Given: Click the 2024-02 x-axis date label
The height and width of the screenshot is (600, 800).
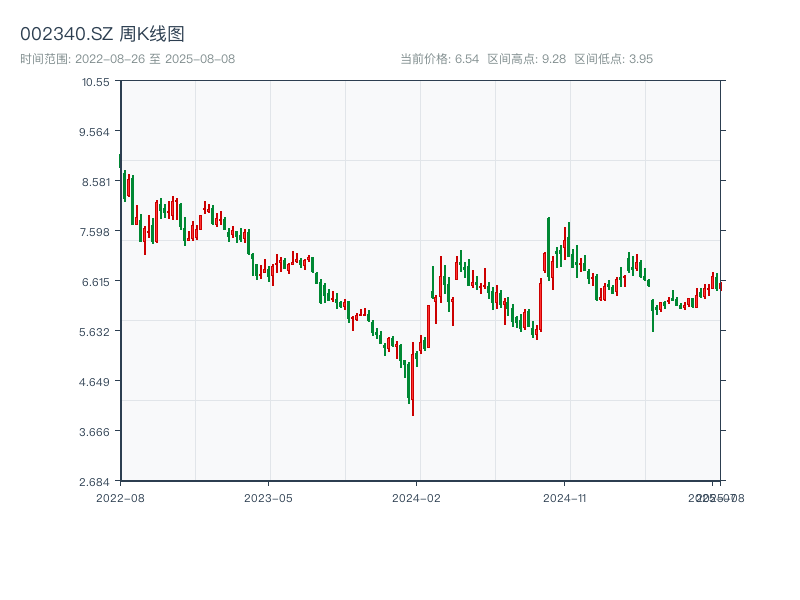Looking at the screenshot, I should click(416, 497).
